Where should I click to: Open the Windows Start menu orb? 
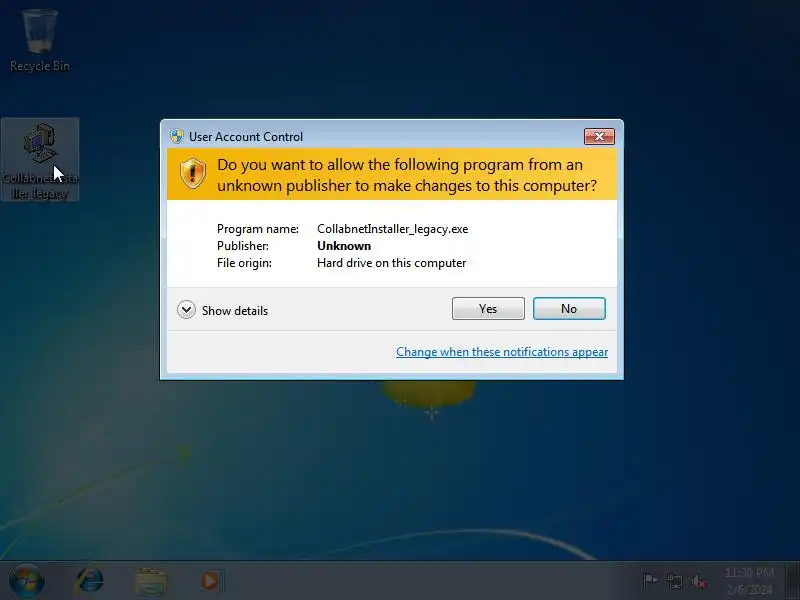27,581
